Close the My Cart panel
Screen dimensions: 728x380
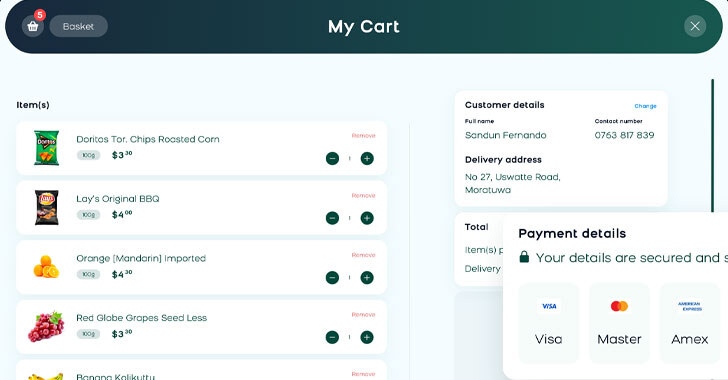[695, 26]
